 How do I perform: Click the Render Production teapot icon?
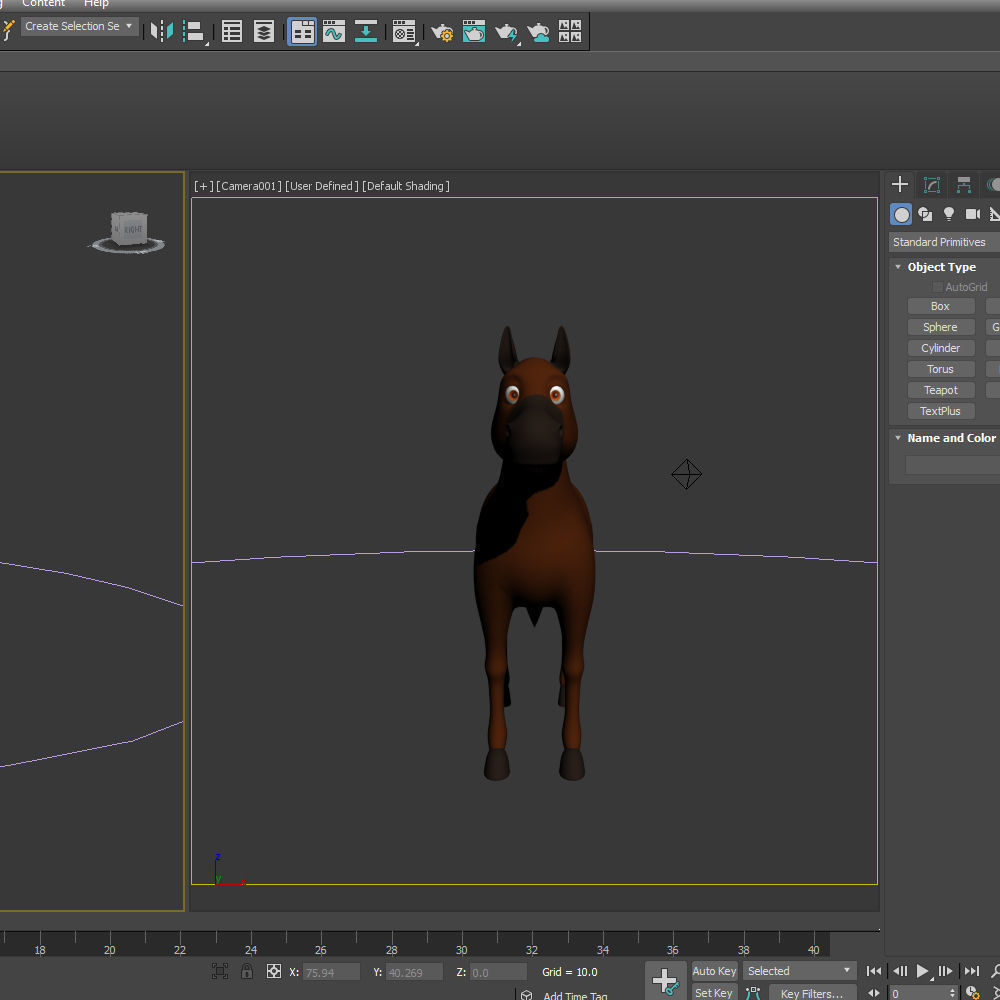pos(506,31)
